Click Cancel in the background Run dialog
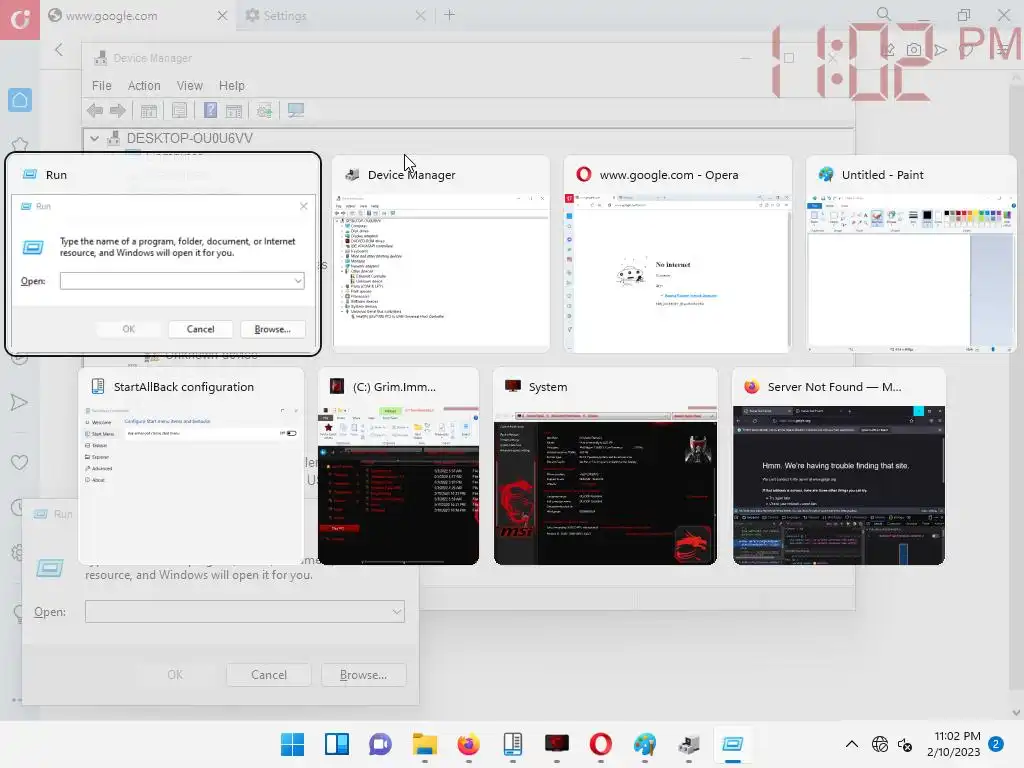 tap(268, 675)
